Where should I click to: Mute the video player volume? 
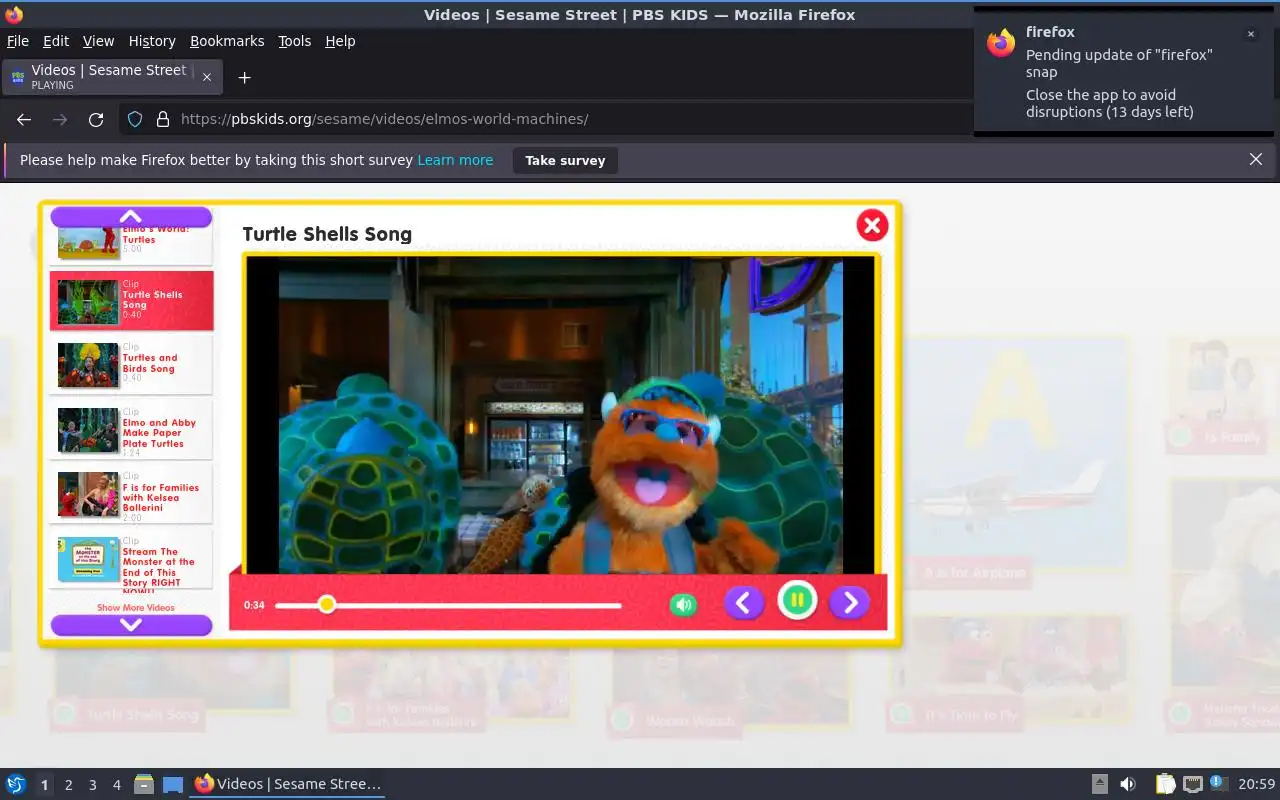point(683,604)
